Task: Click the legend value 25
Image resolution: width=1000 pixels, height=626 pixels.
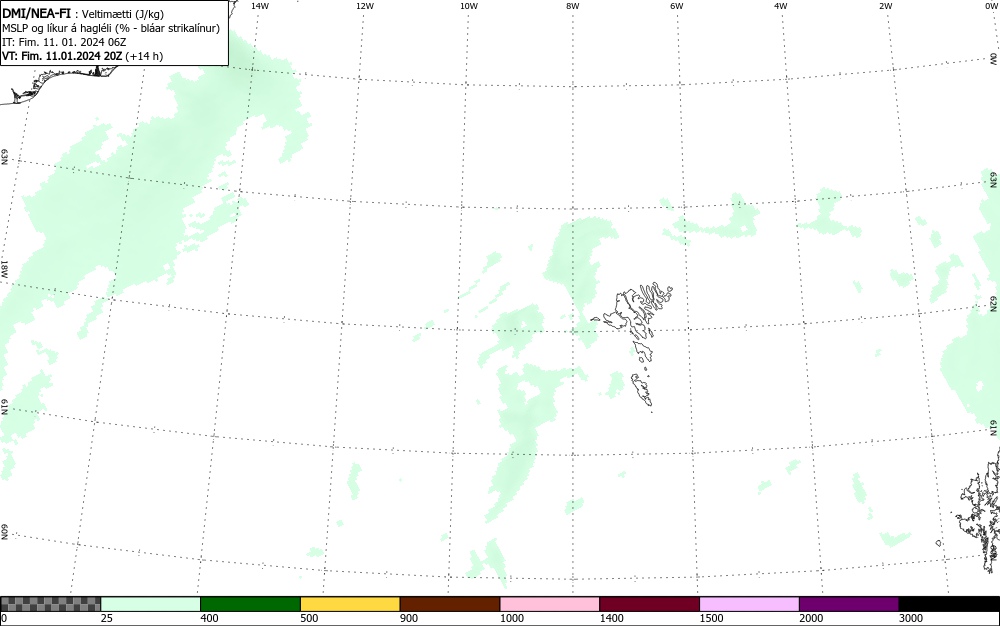Action: [107, 618]
